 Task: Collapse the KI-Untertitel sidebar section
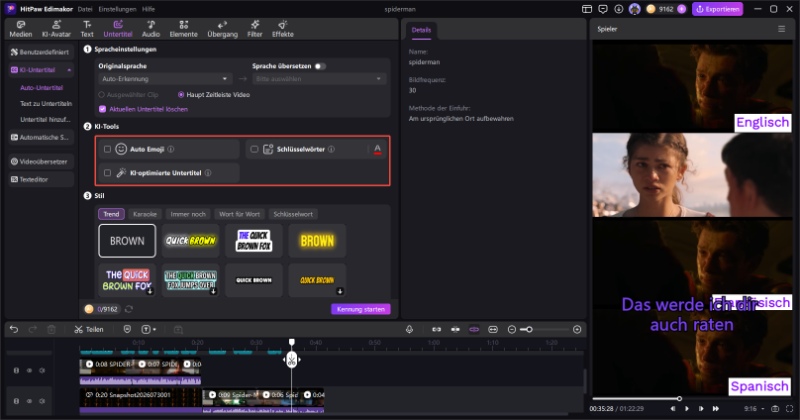point(69,70)
